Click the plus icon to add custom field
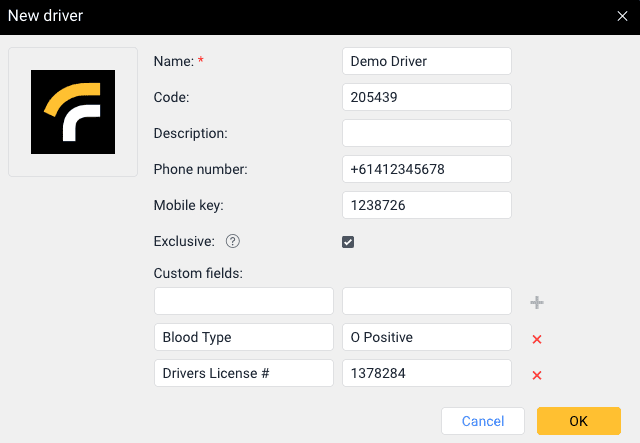Viewport: 640px width, 443px height. pos(537,302)
